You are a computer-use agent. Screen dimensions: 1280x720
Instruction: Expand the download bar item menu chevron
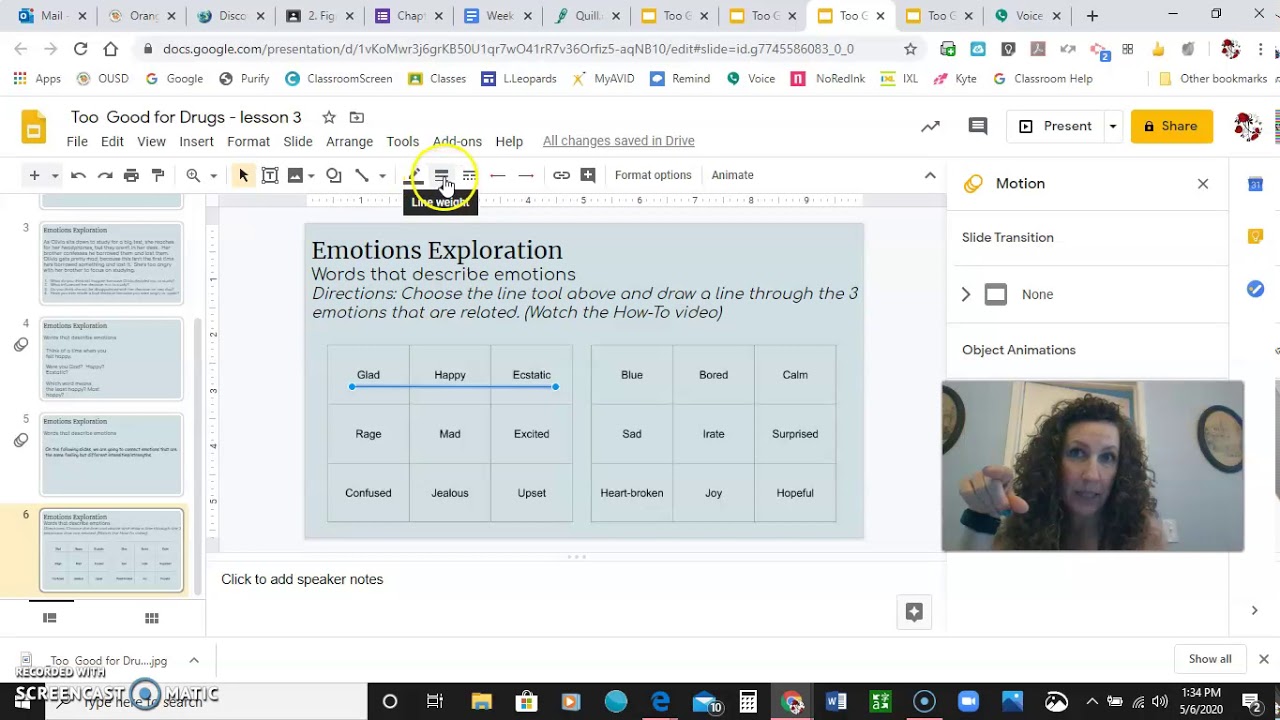[194, 660]
